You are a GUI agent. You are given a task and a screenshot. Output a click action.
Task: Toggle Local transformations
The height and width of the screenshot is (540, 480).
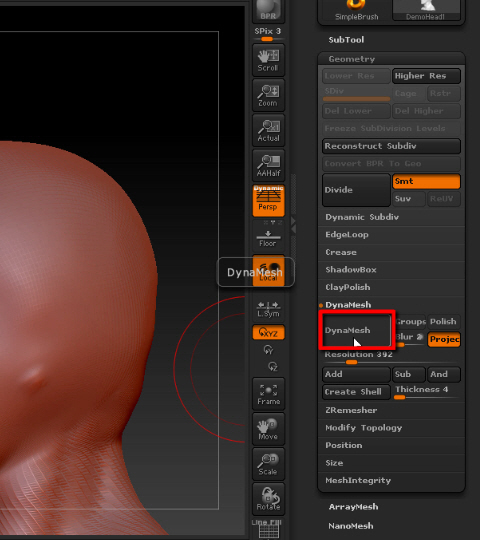268,271
